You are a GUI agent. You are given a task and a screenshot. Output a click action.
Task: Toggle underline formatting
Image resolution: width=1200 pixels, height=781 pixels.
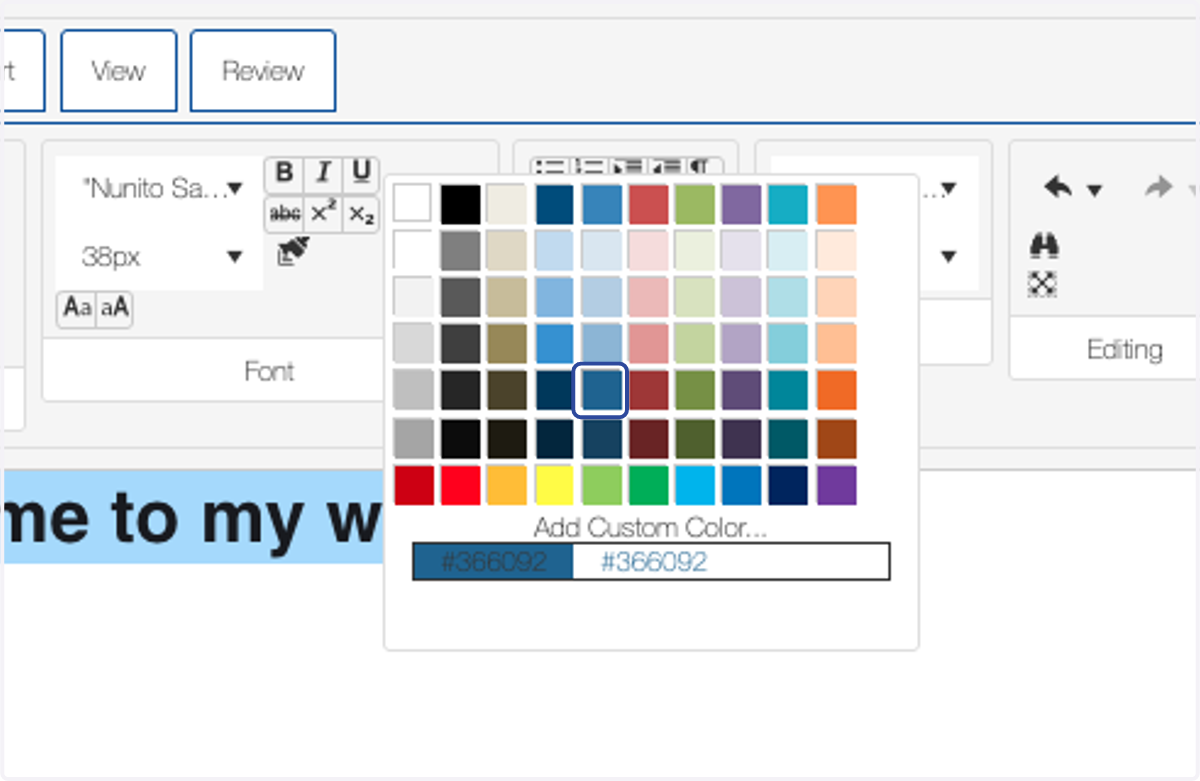click(361, 174)
